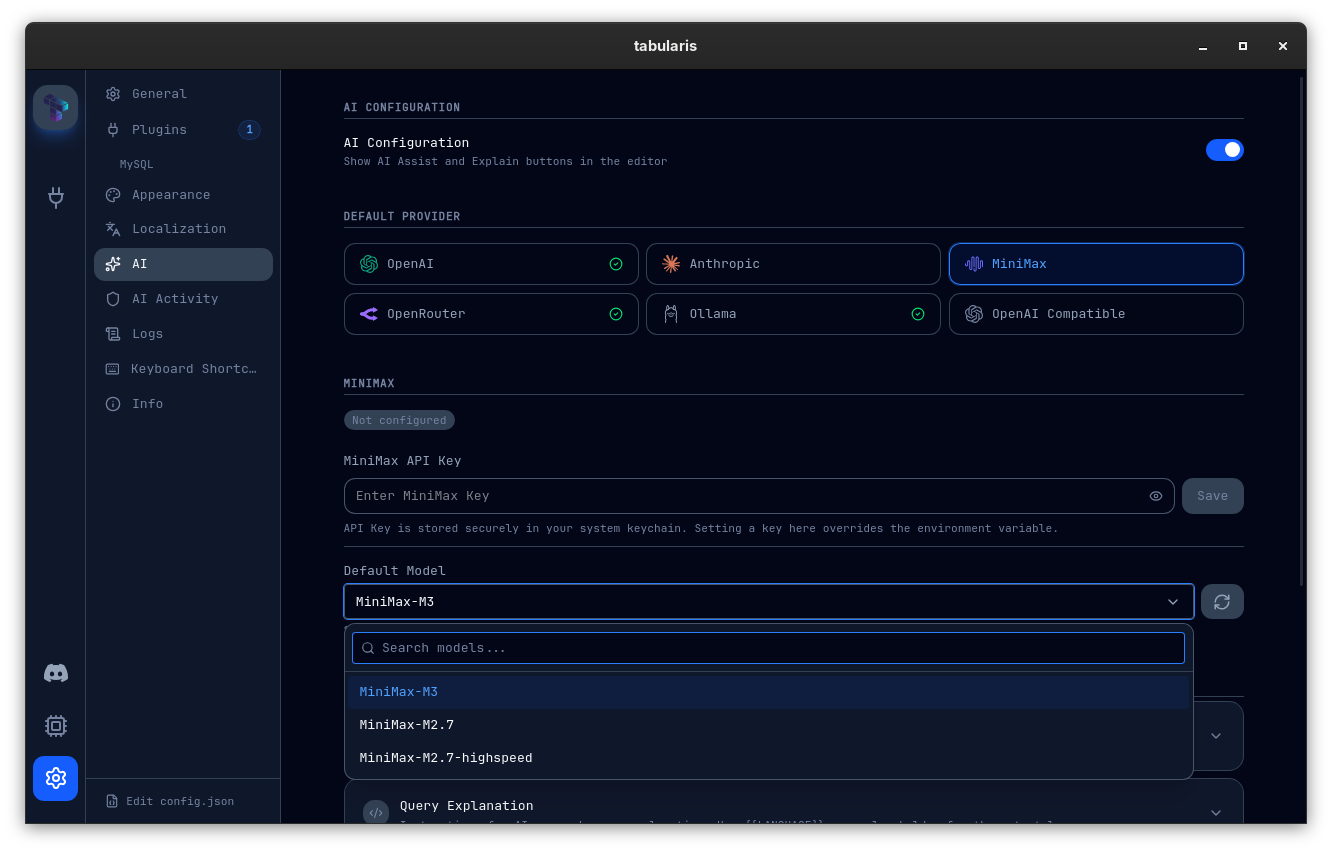Click the MiniMax waveform icon

tap(974, 264)
